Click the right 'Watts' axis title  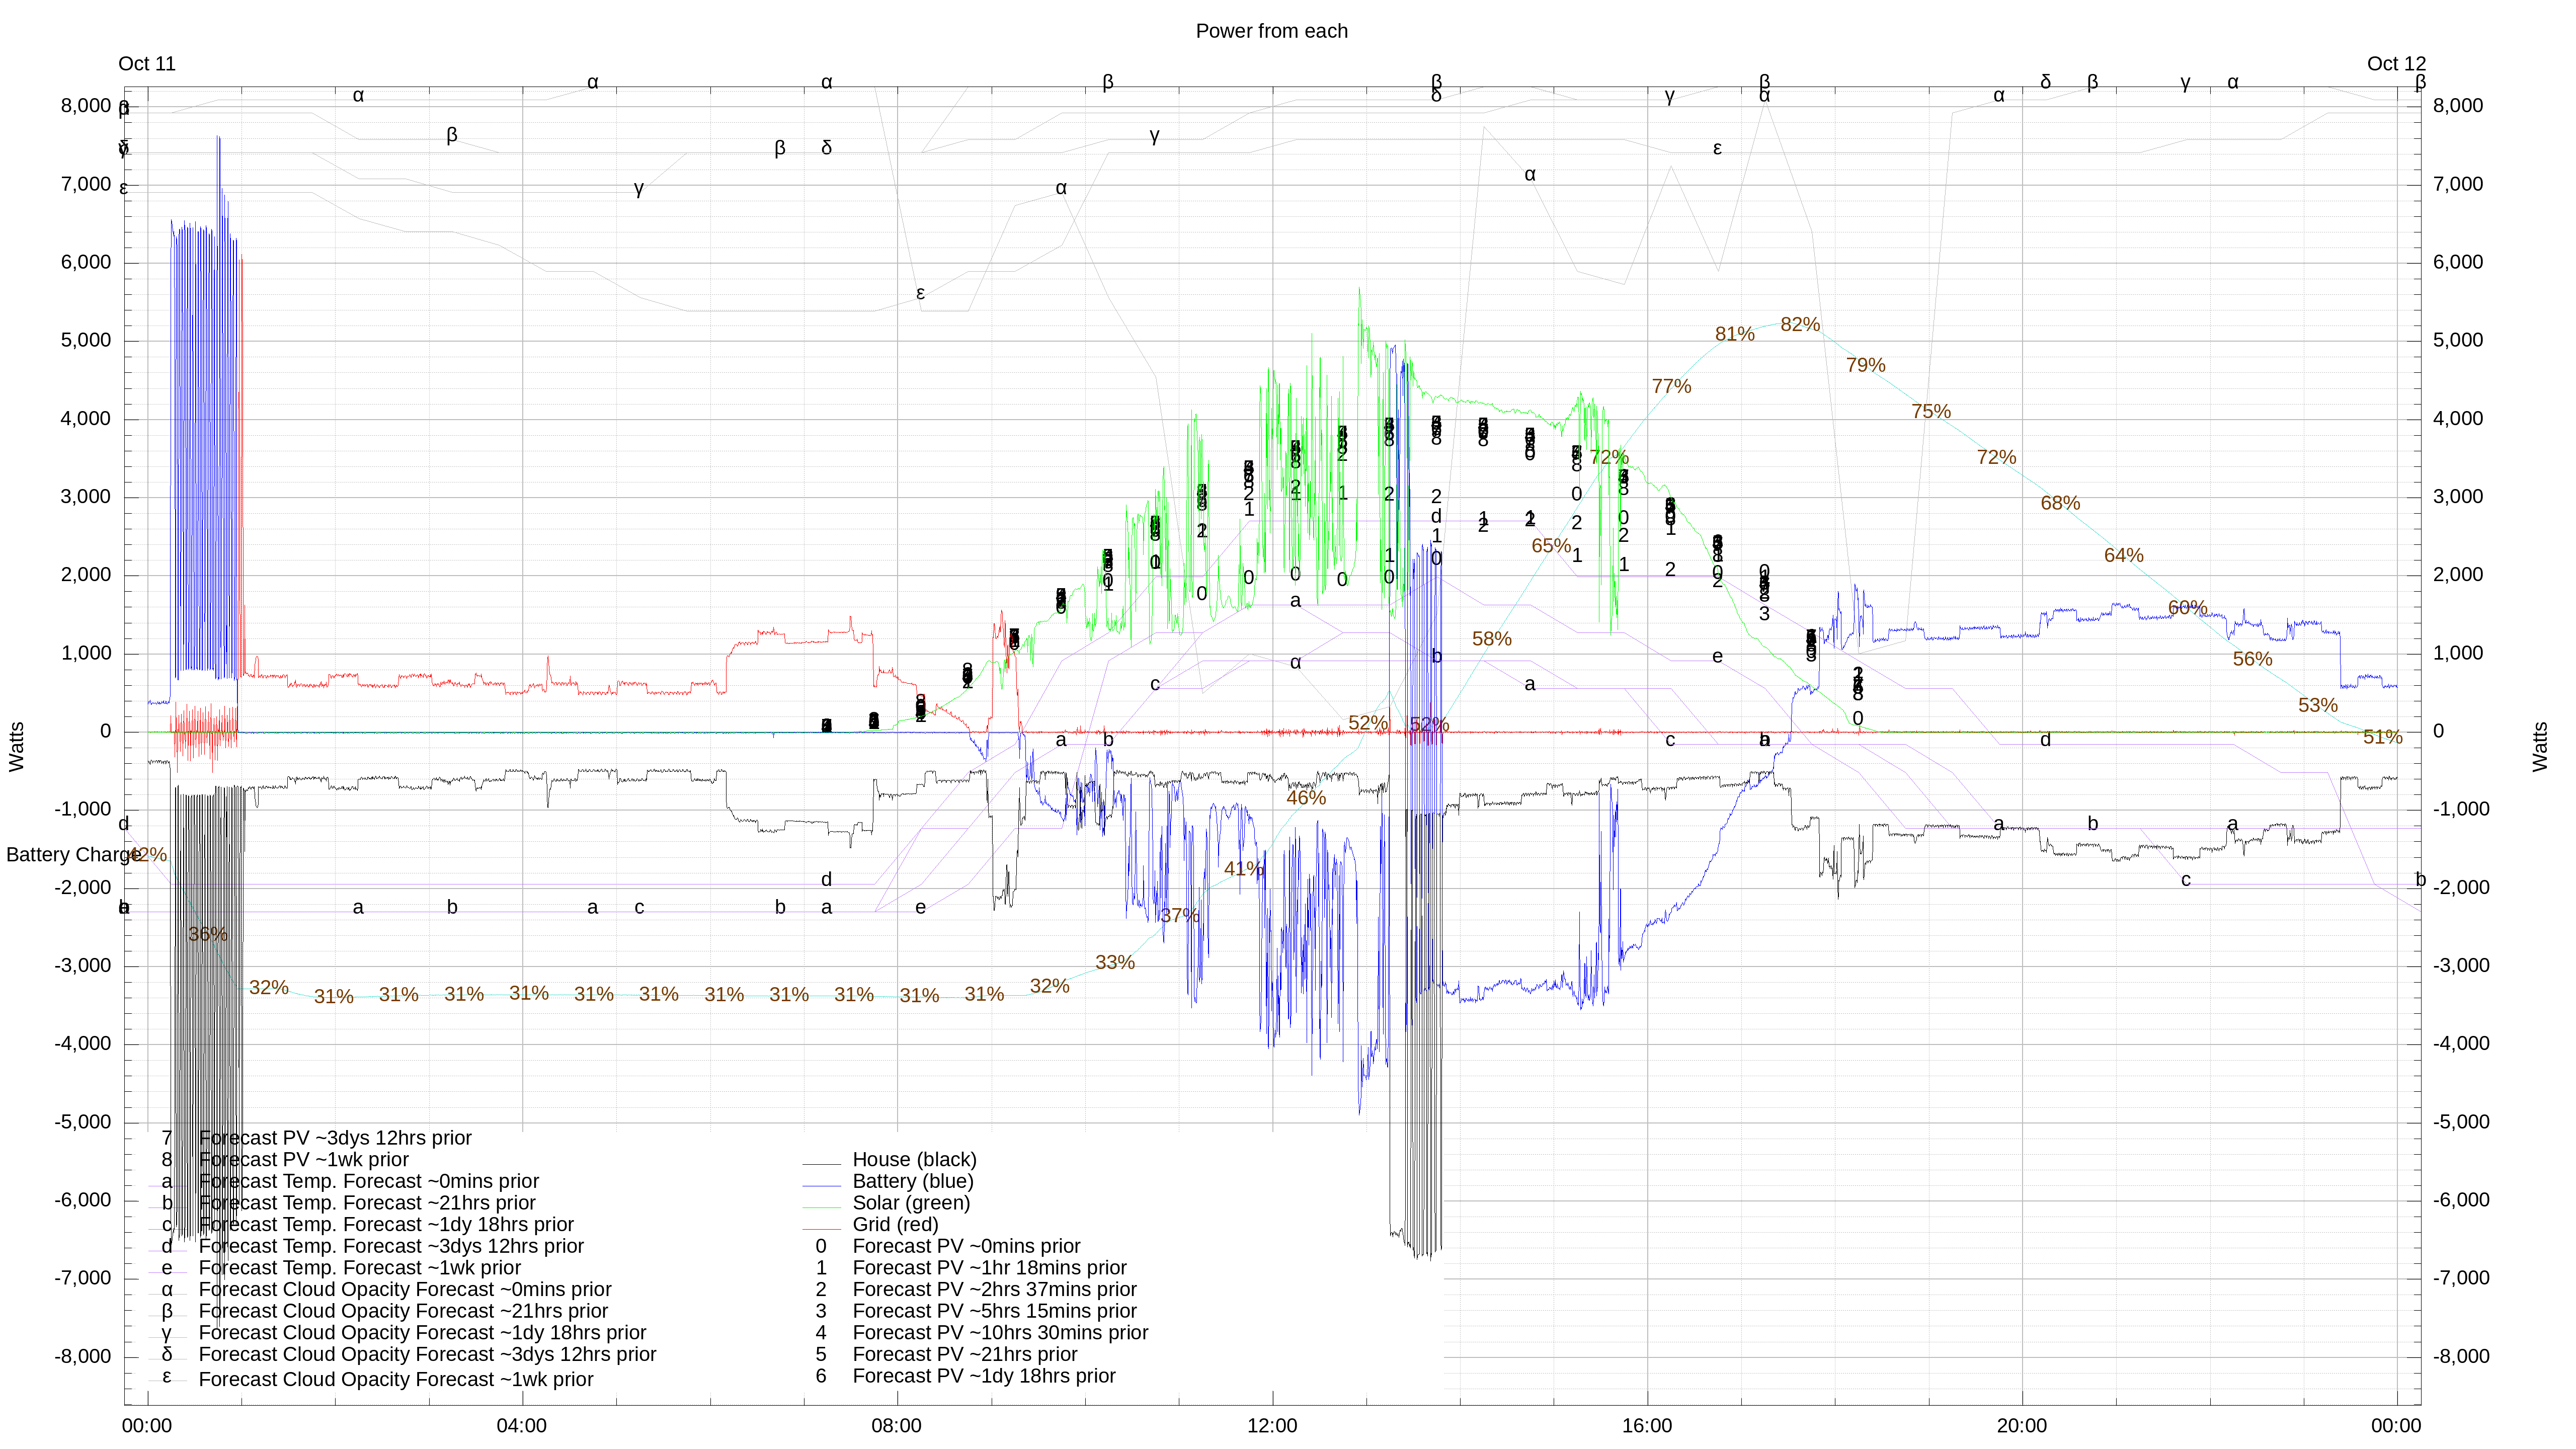(x=2540, y=747)
